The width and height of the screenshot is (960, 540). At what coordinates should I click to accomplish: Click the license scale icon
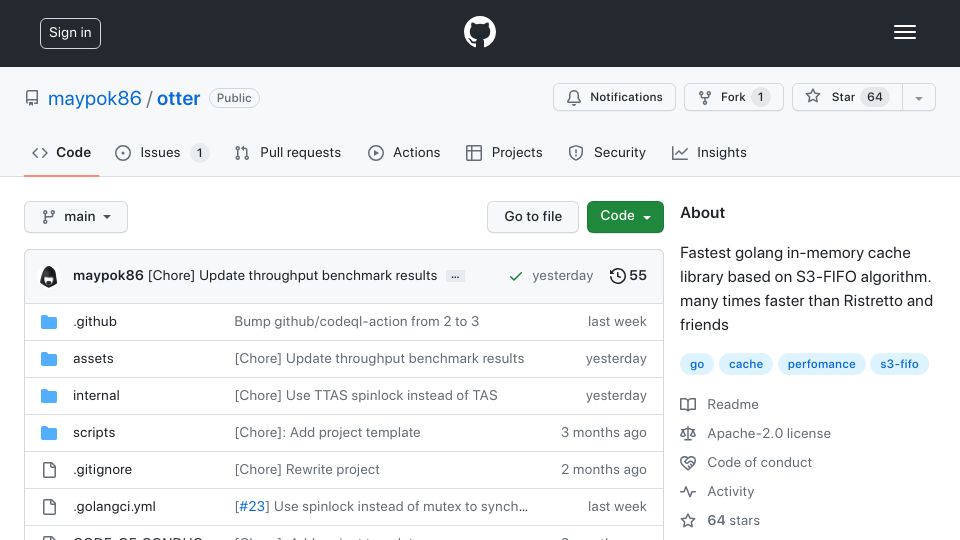pos(688,433)
